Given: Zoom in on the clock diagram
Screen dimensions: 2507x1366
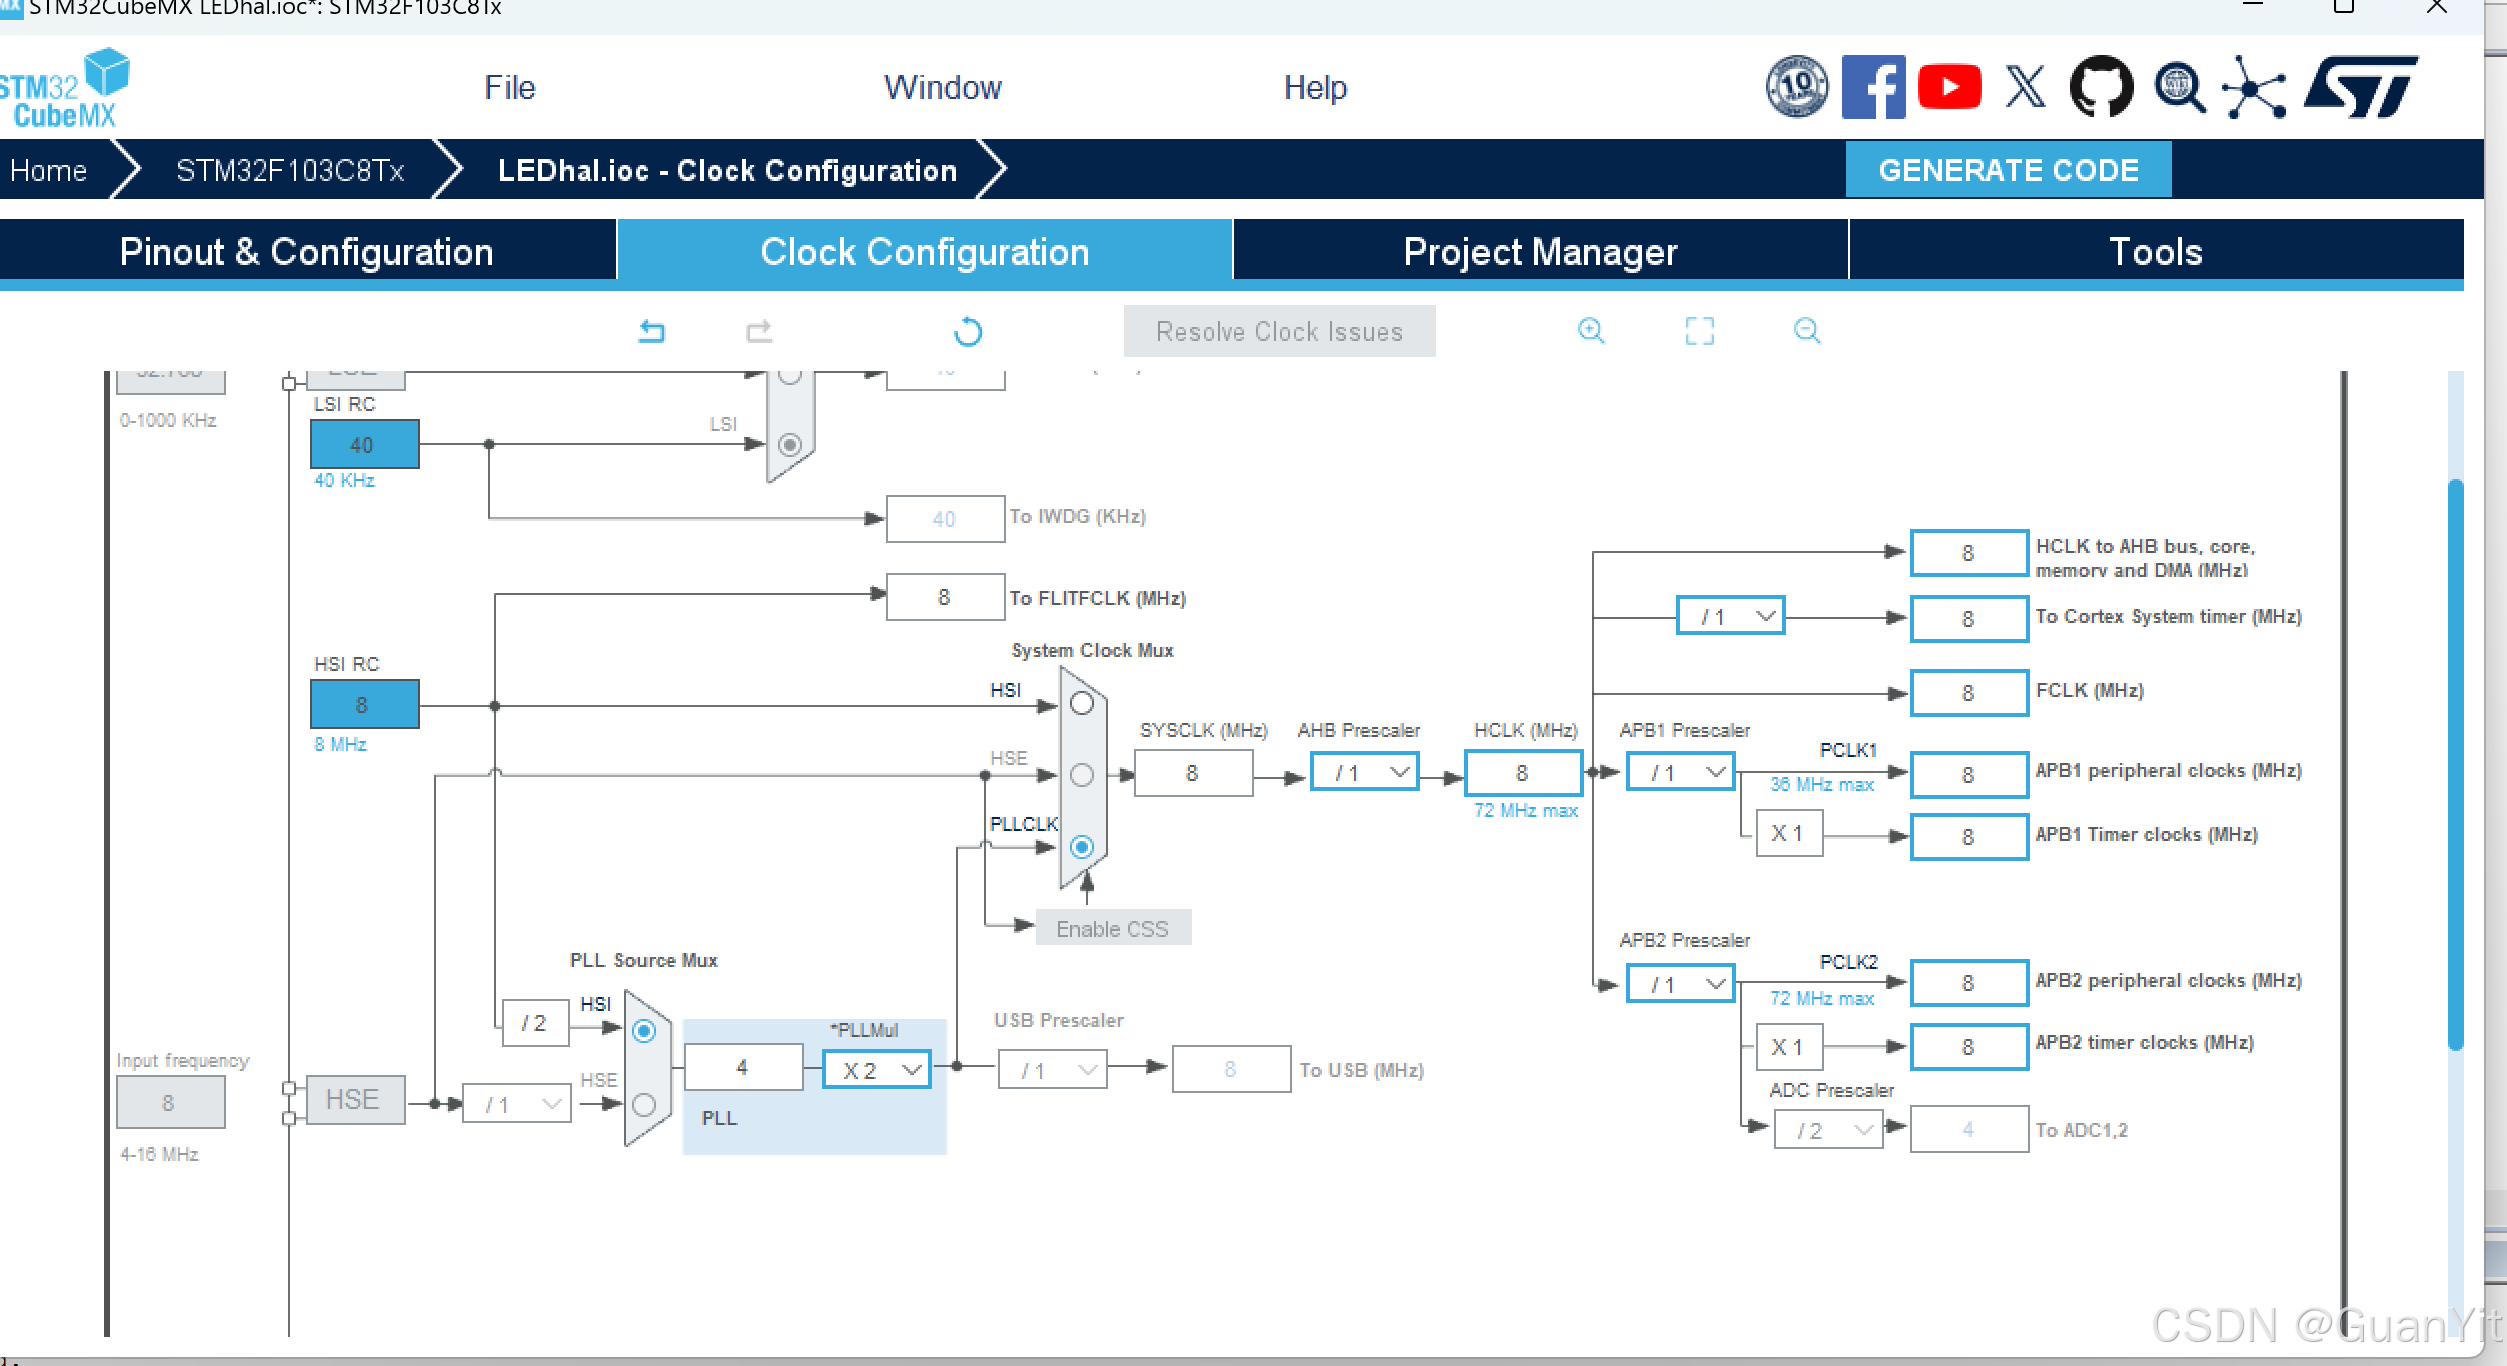Looking at the screenshot, I should point(1591,331).
